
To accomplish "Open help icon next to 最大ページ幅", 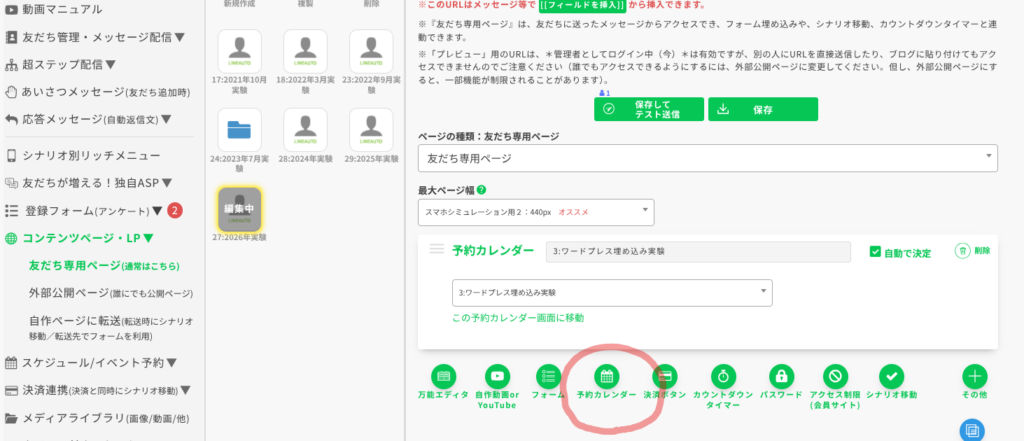I will (x=481, y=190).
